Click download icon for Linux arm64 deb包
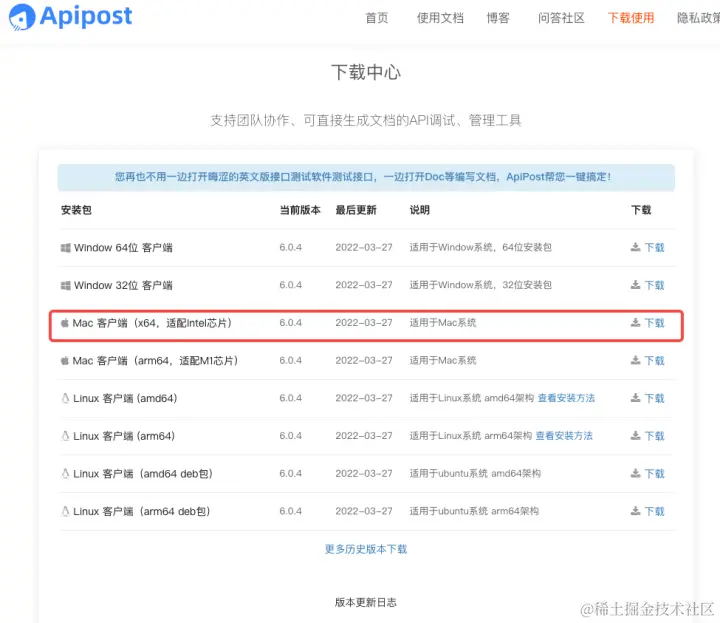Image resolution: width=720 pixels, height=623 pixels. 636,511
